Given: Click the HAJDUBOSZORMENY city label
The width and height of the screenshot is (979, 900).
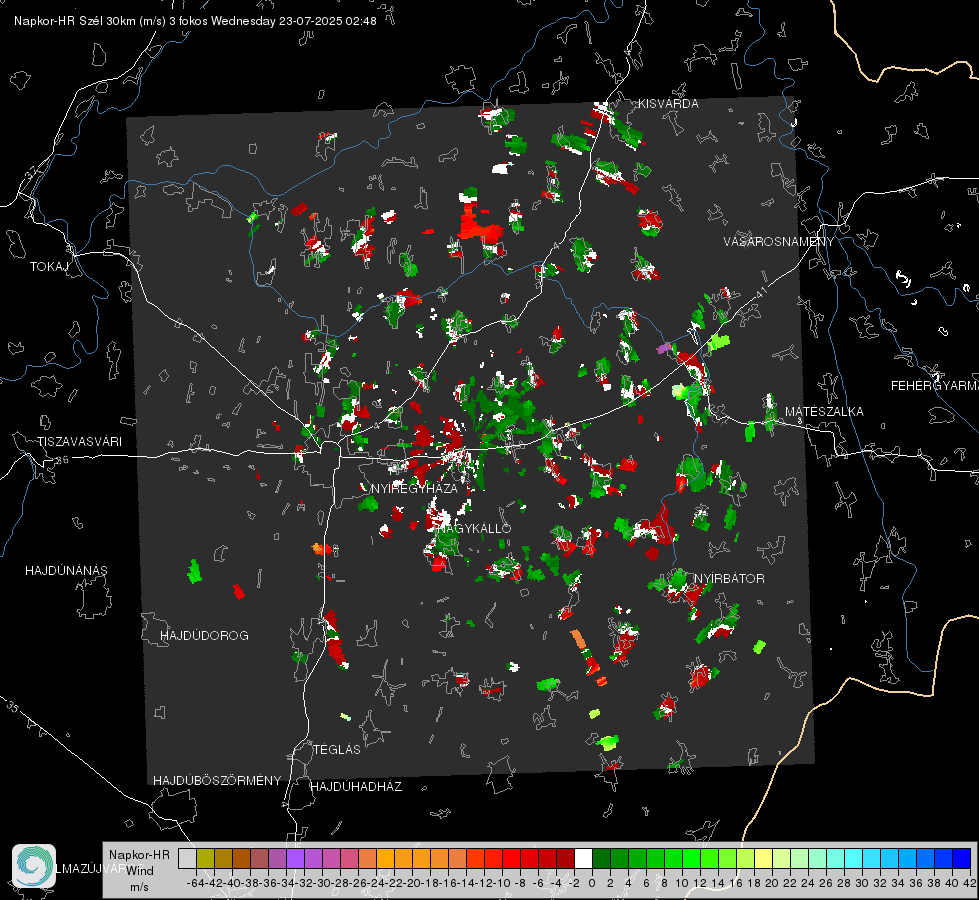Looking at the screenshot, I should pyautogui.click(x=217, y=781).
